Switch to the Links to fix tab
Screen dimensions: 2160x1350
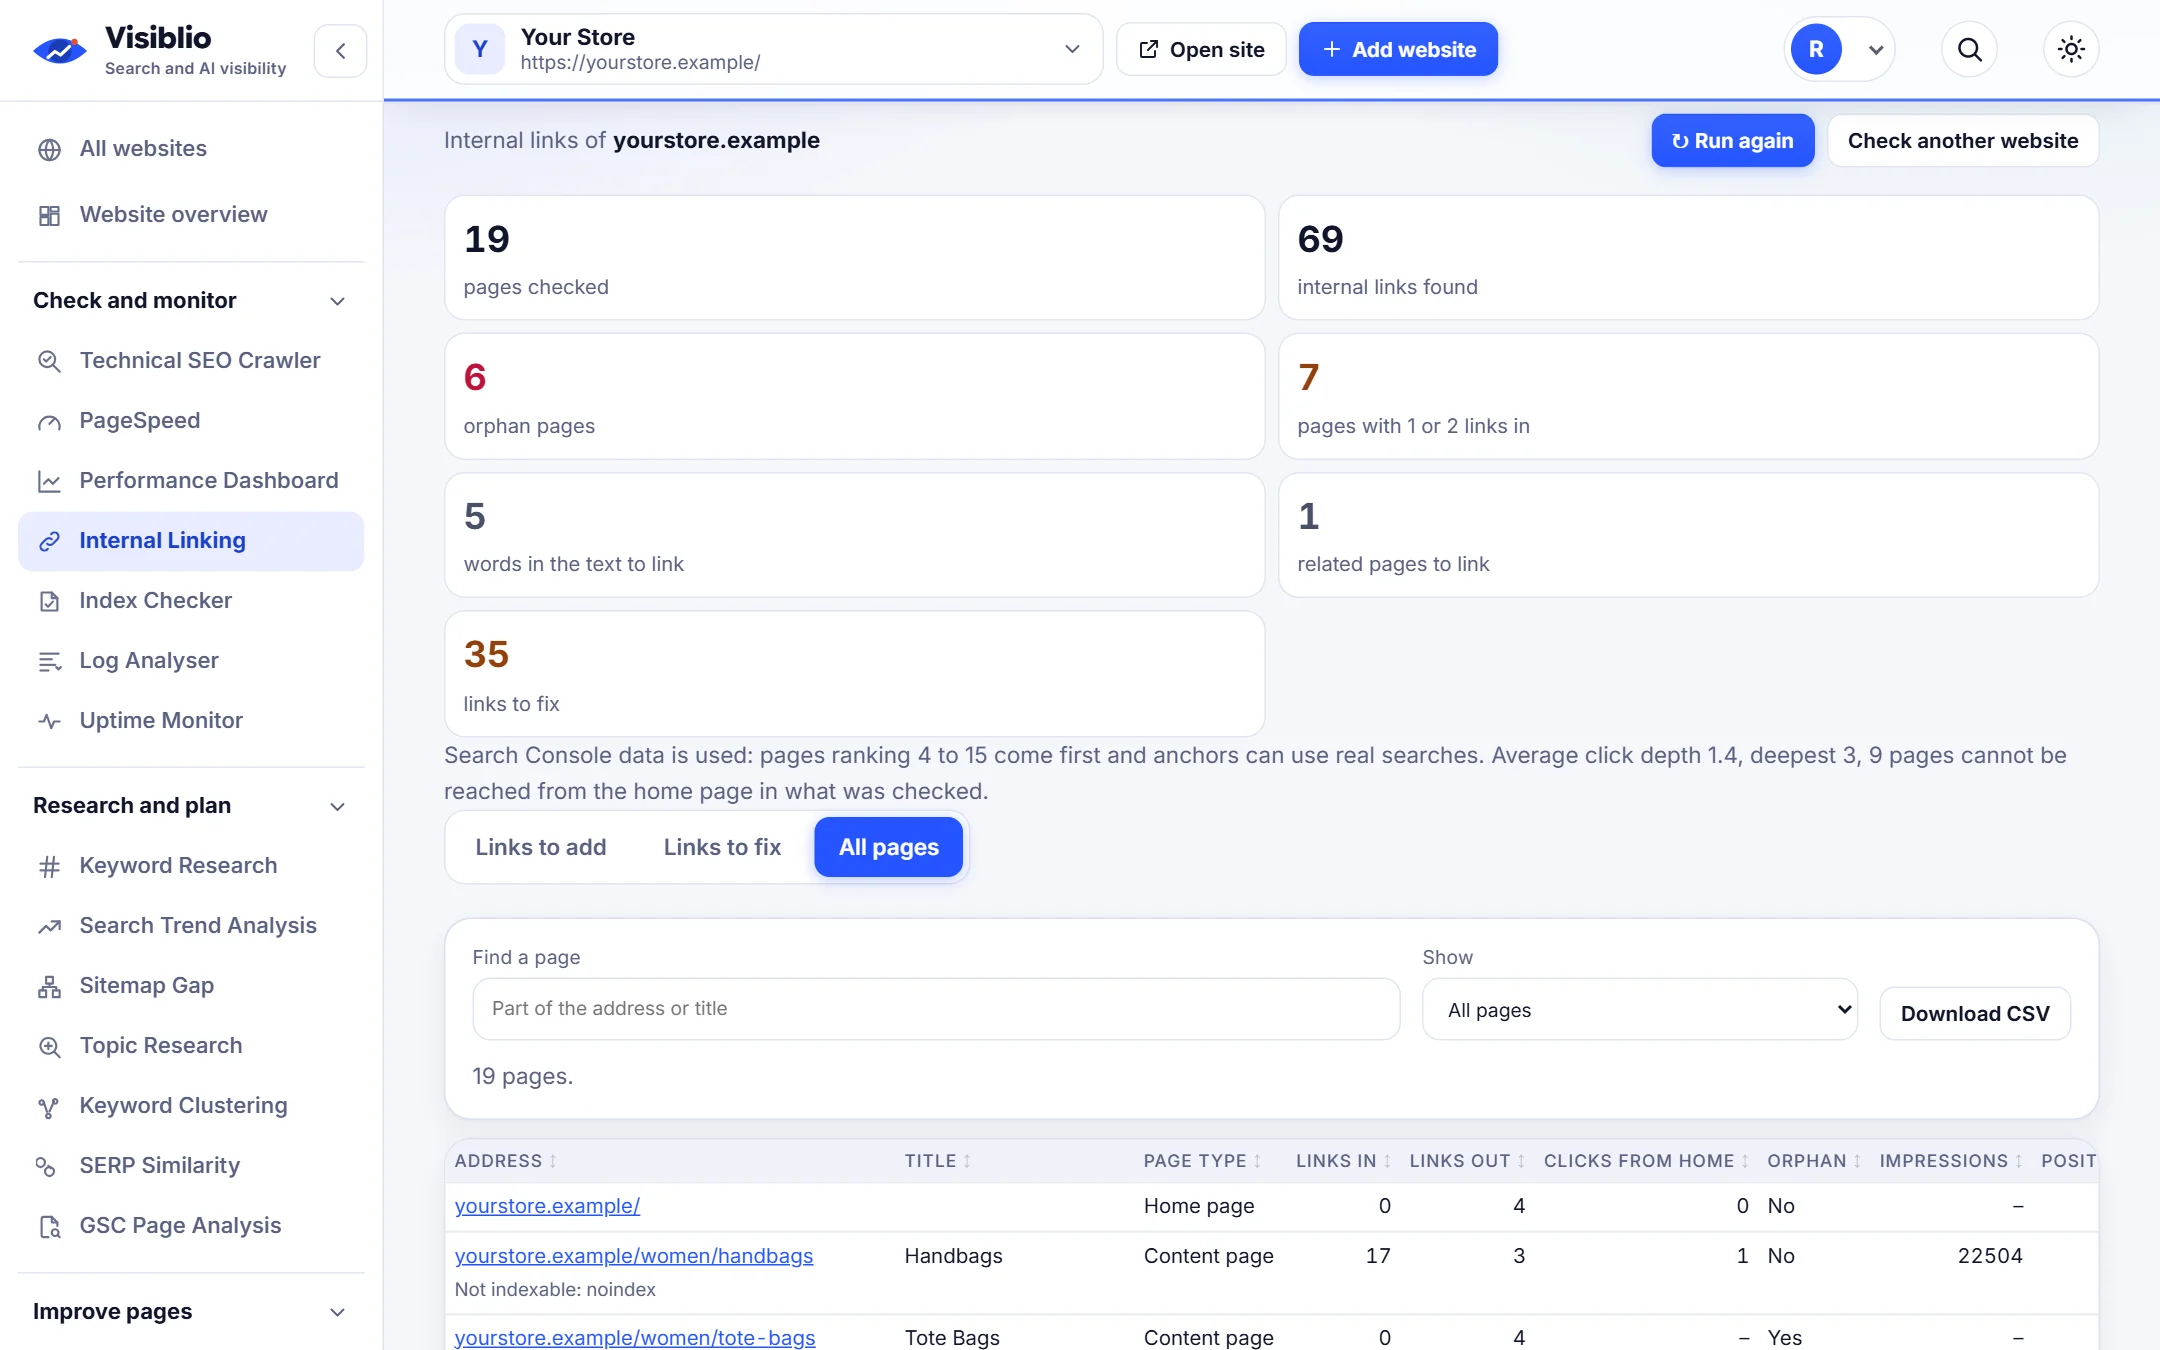click(722, 848)
